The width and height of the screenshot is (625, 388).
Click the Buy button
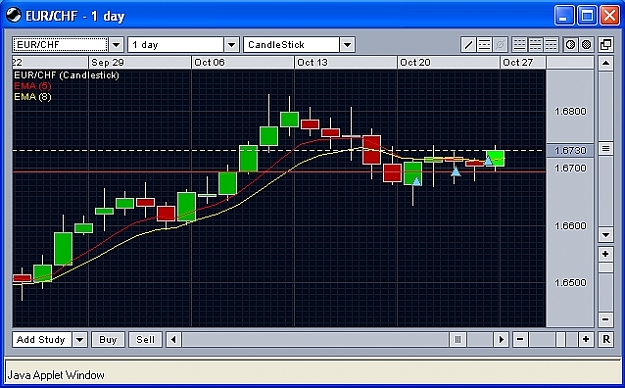(x=108, y=340)
